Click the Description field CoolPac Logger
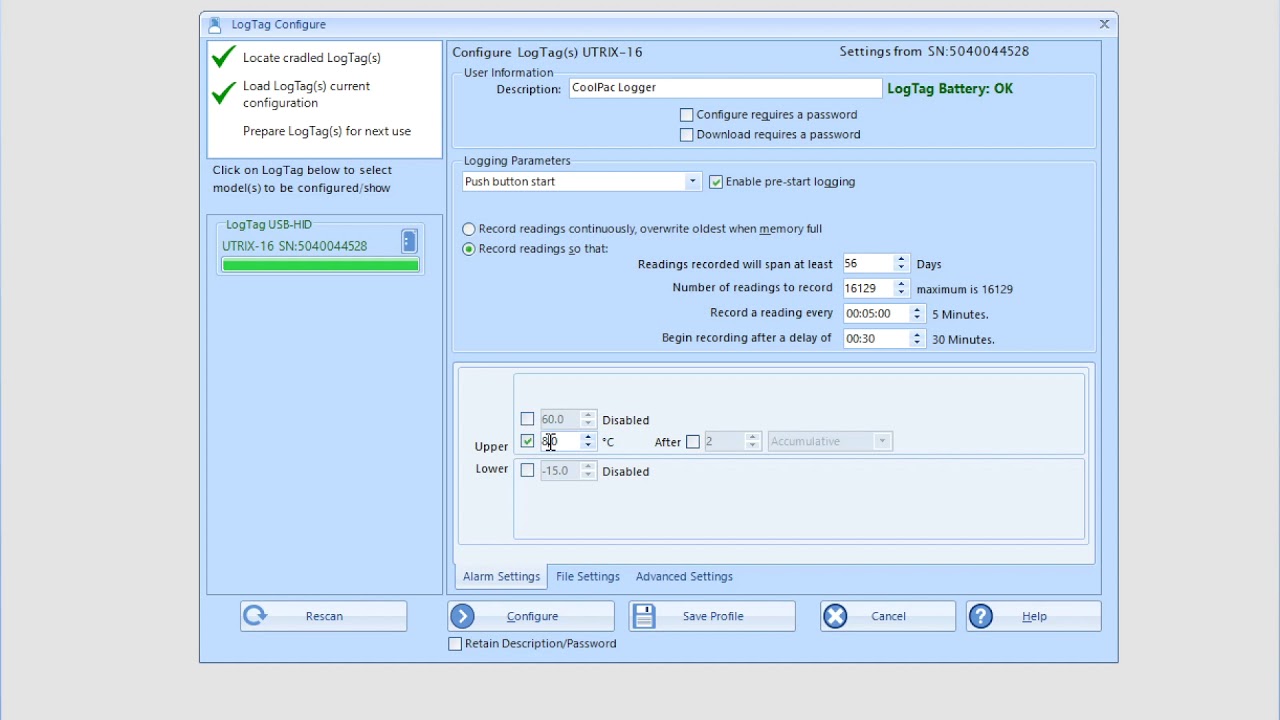The height and width of the screenshot is (720, 1280). pos(726,88)
